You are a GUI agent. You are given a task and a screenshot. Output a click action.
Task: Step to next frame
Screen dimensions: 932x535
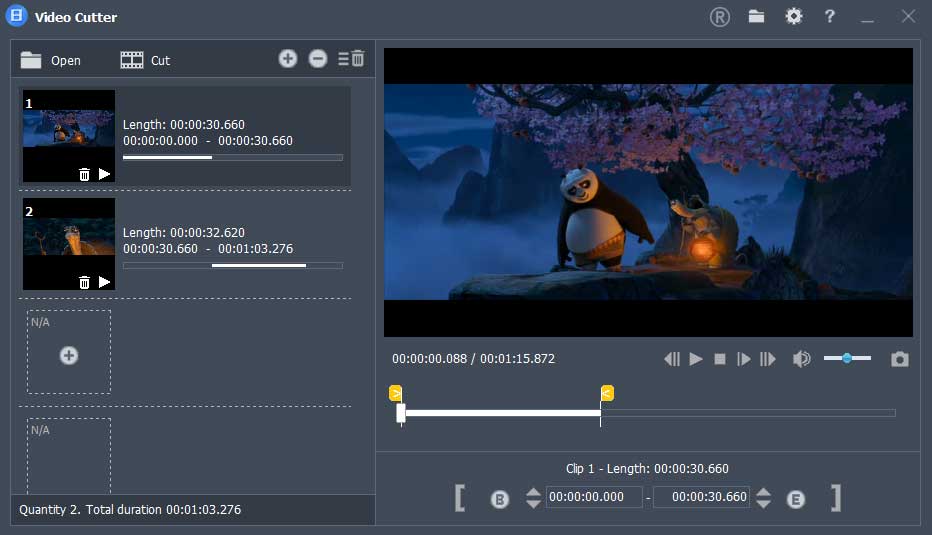744,359
